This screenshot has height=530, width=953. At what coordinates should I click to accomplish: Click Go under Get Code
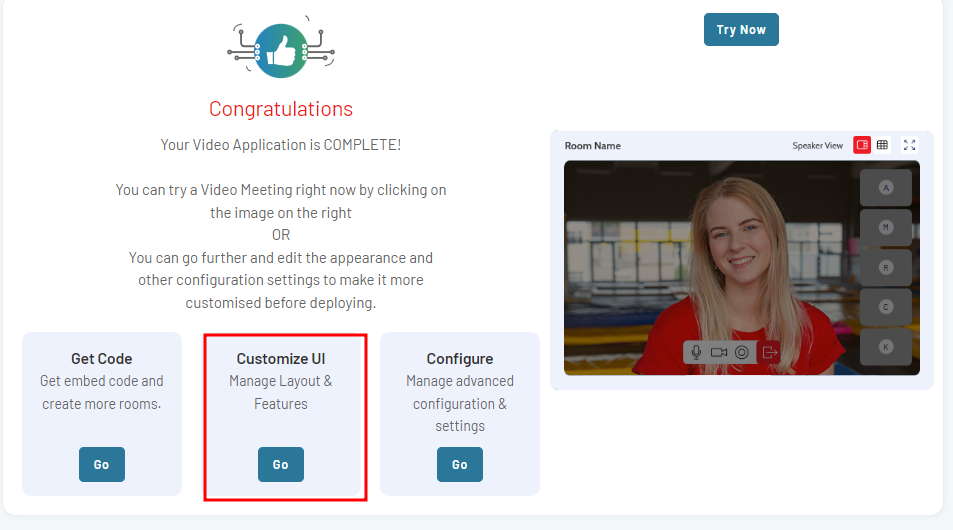point(101,464)
